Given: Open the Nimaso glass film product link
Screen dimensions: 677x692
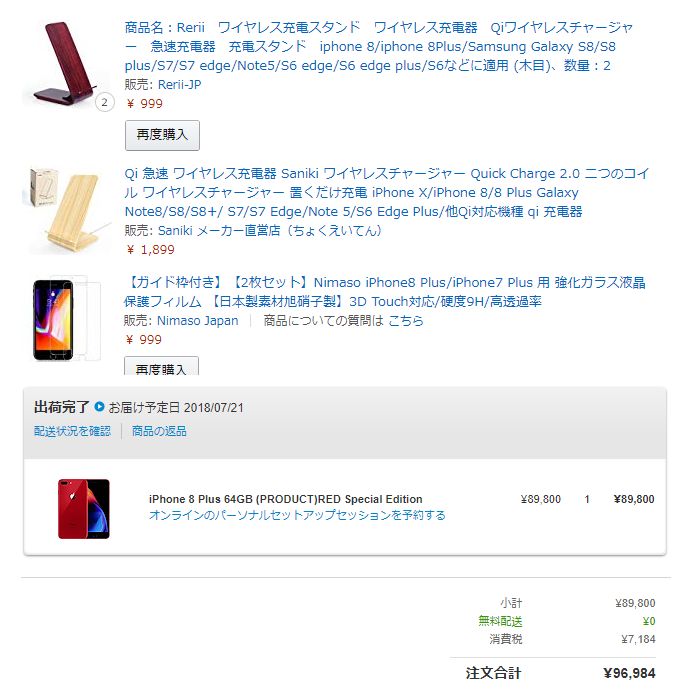Looking at the screenshot, I should point(384,292).
